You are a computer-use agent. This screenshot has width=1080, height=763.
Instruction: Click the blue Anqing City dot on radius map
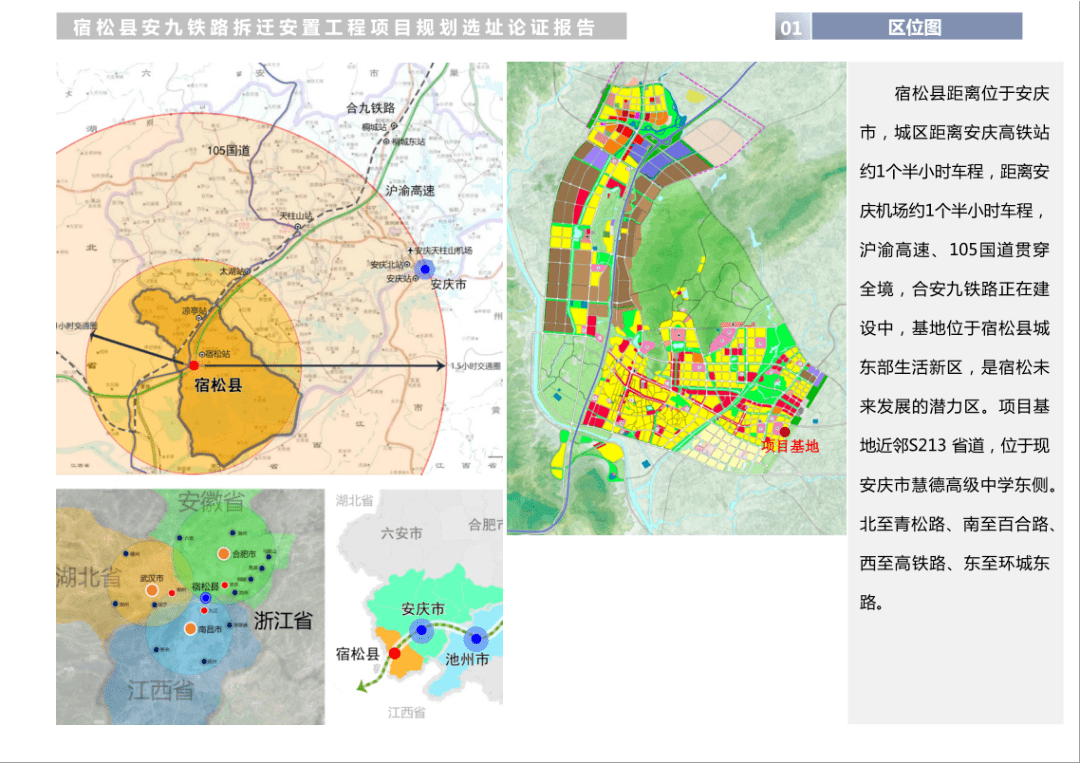coord(425,268)
